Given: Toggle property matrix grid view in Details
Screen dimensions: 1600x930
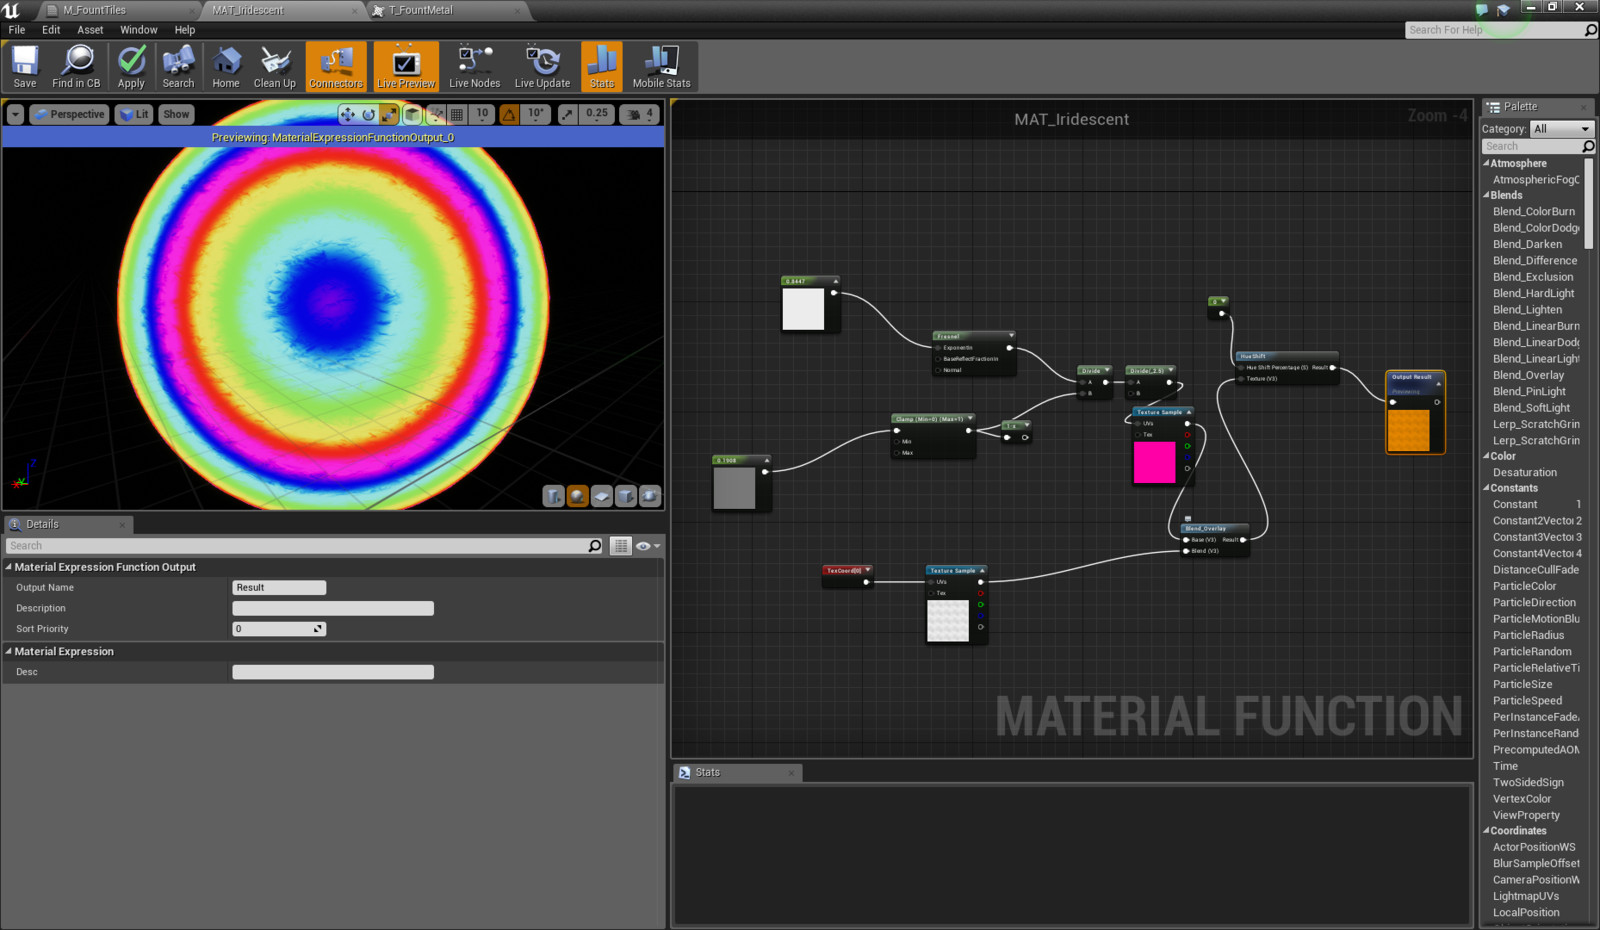Looking at the screenshot, I should [621, 546].
